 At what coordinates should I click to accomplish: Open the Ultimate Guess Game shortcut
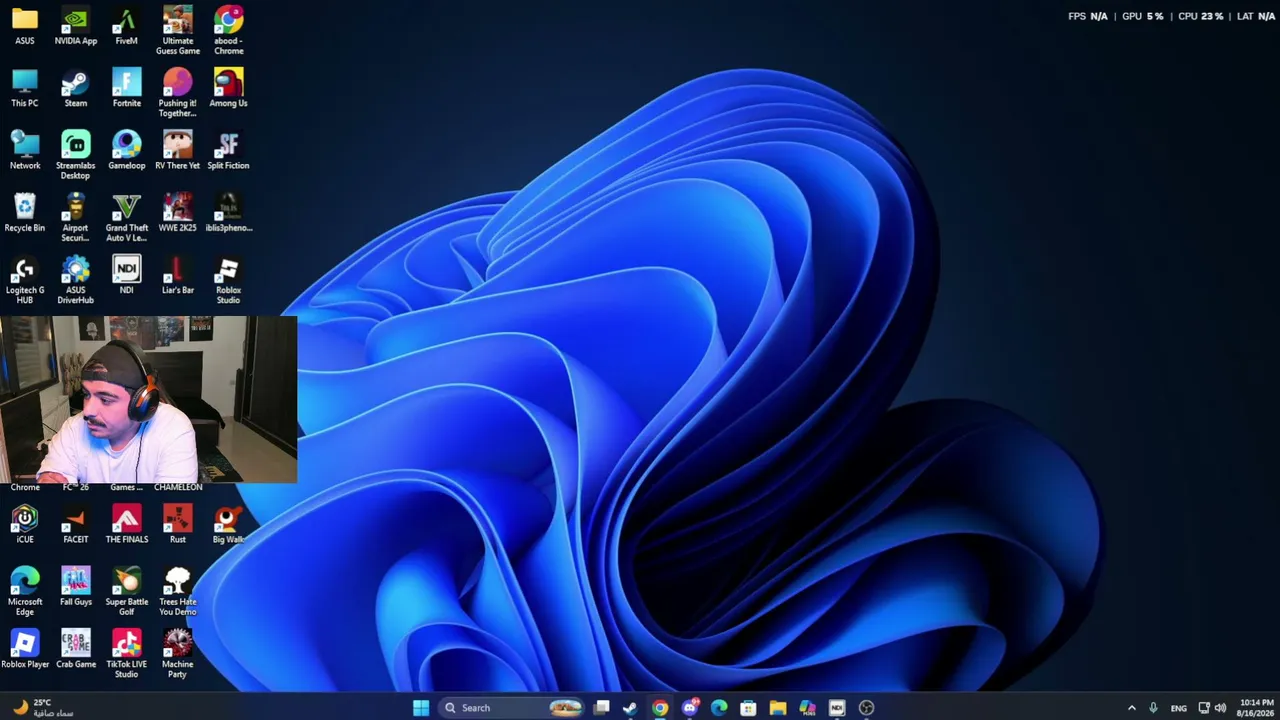pyautogui.click(x=178, y=31)
